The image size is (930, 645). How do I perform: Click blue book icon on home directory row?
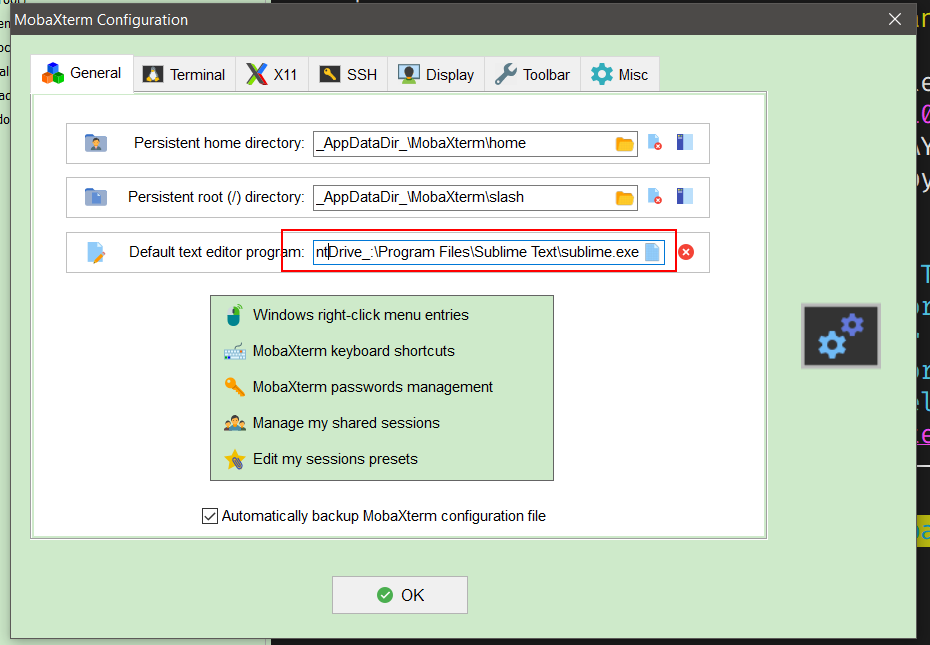click(684, 142)
